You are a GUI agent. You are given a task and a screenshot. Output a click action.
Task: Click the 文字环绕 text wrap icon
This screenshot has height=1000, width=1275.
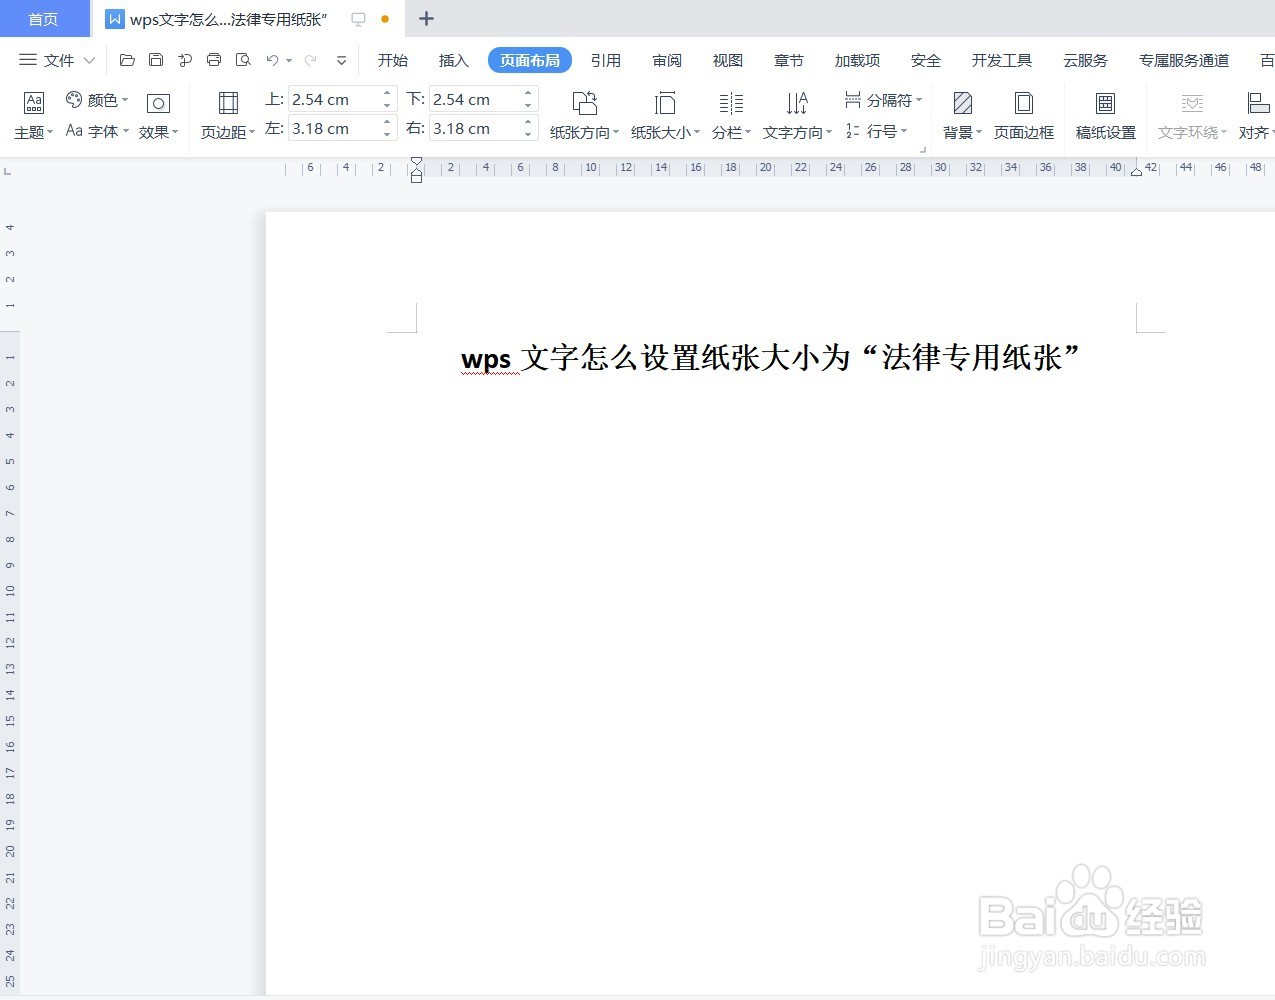pyautogui.click(x=1192, y=103)
